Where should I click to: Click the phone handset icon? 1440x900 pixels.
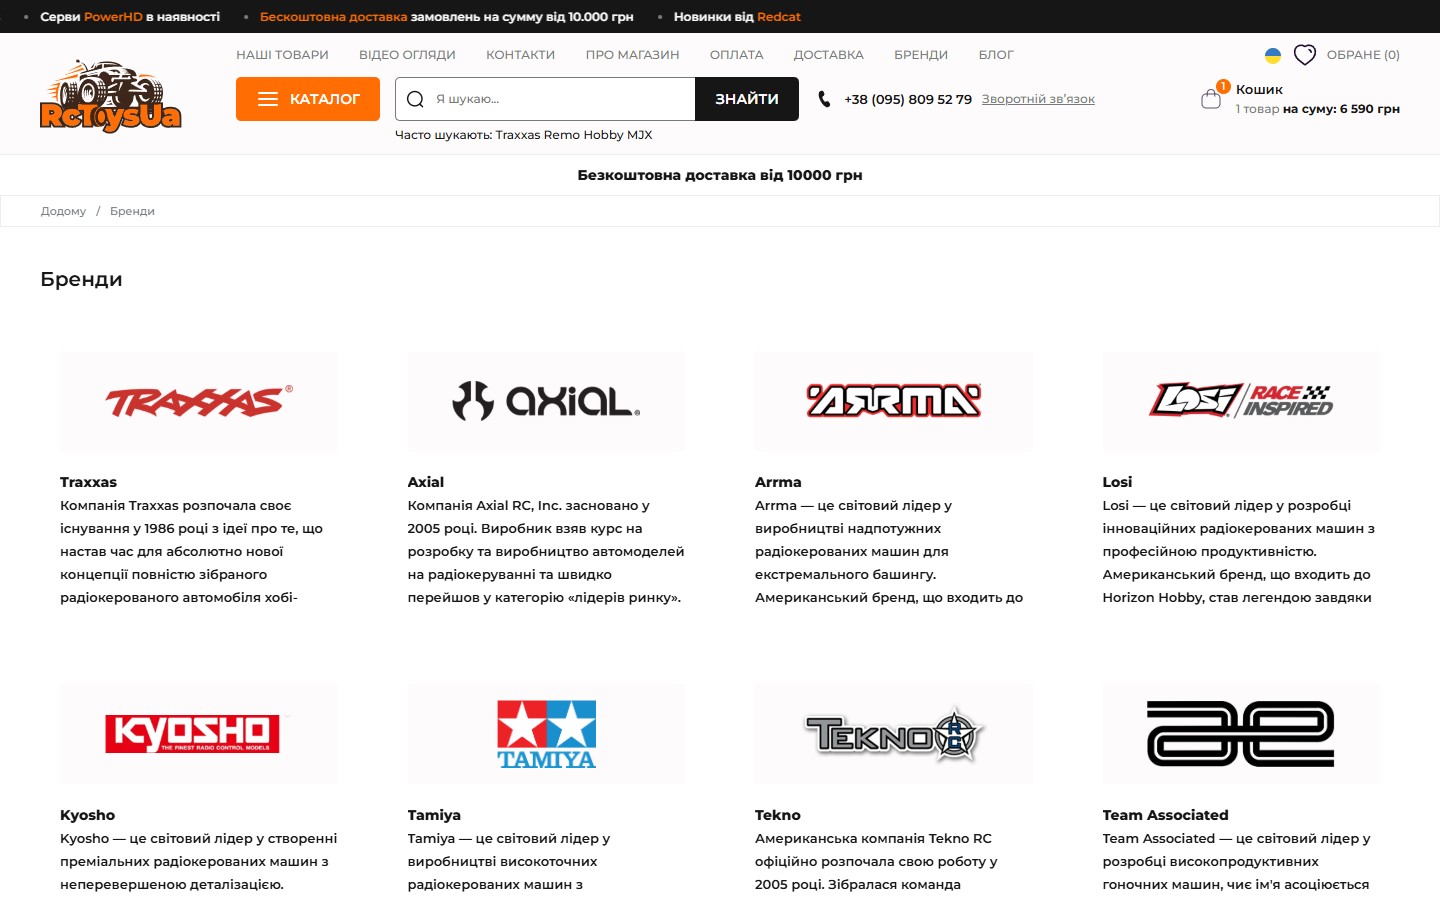coord(824,99)
